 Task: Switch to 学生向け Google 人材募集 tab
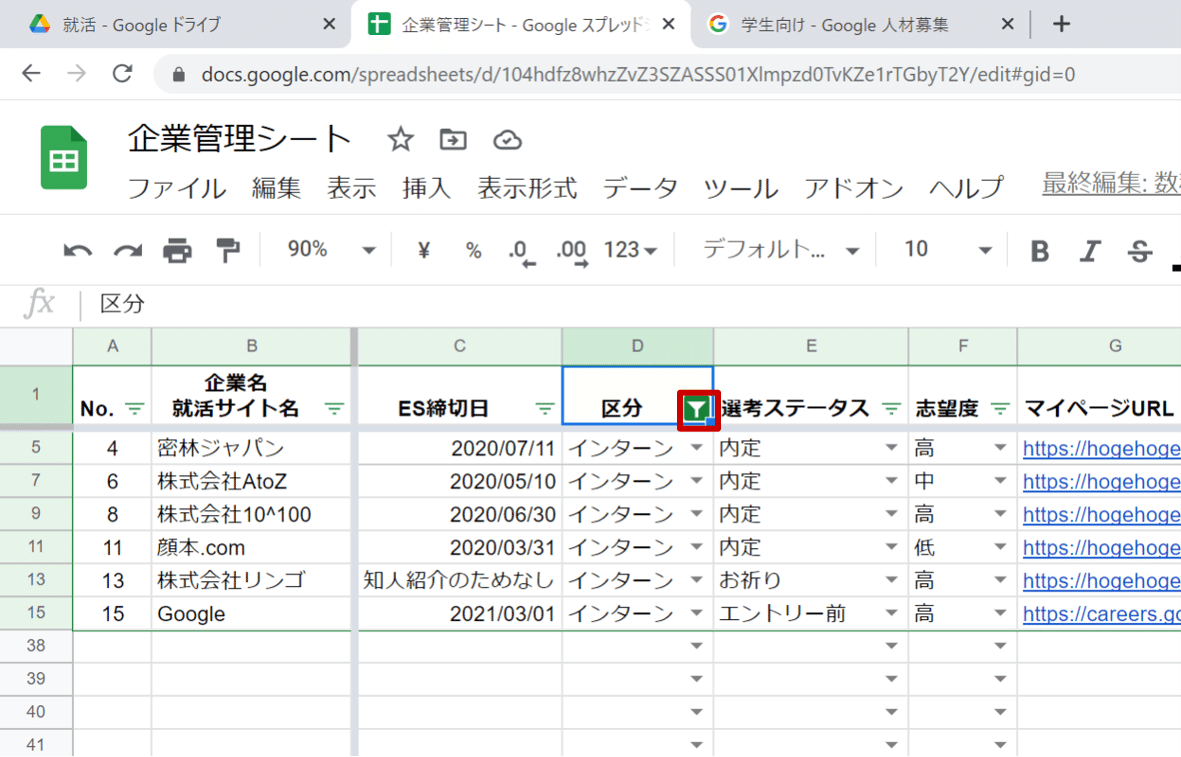click(844, 25)
